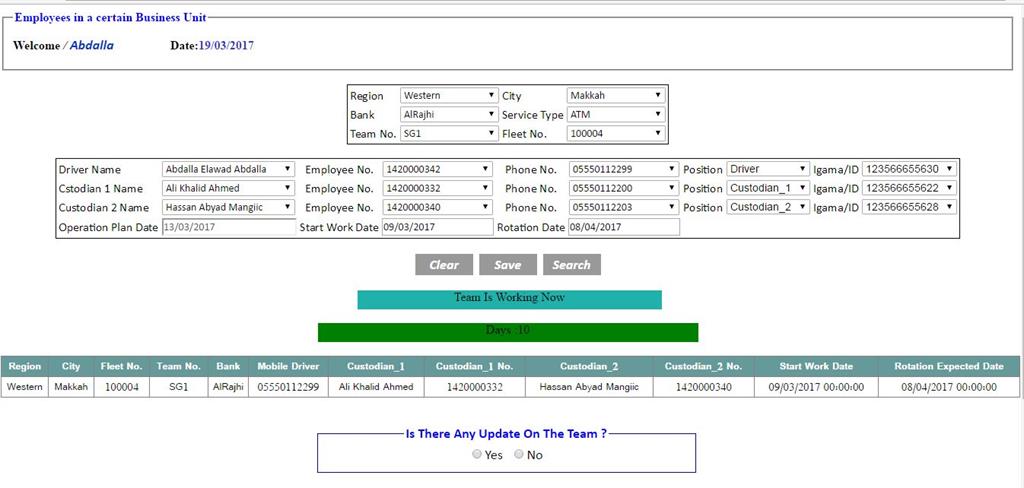This screenshot has width=1024, height=488.
Task: Open Phone No. dropdown 05550112299
Action: click(x=624, y=169)
